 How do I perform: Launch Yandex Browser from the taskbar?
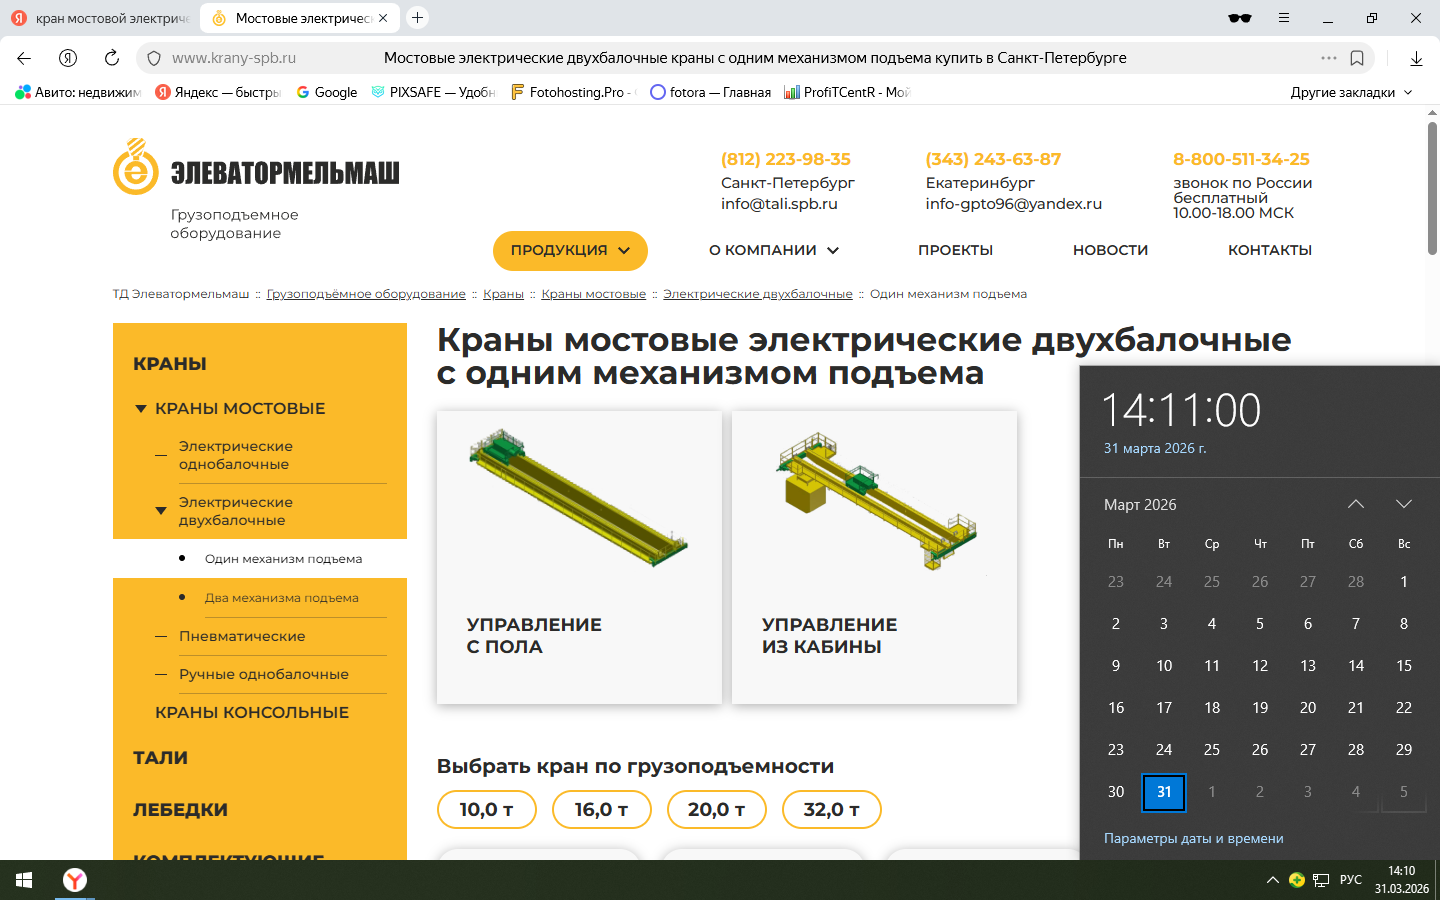75,880
